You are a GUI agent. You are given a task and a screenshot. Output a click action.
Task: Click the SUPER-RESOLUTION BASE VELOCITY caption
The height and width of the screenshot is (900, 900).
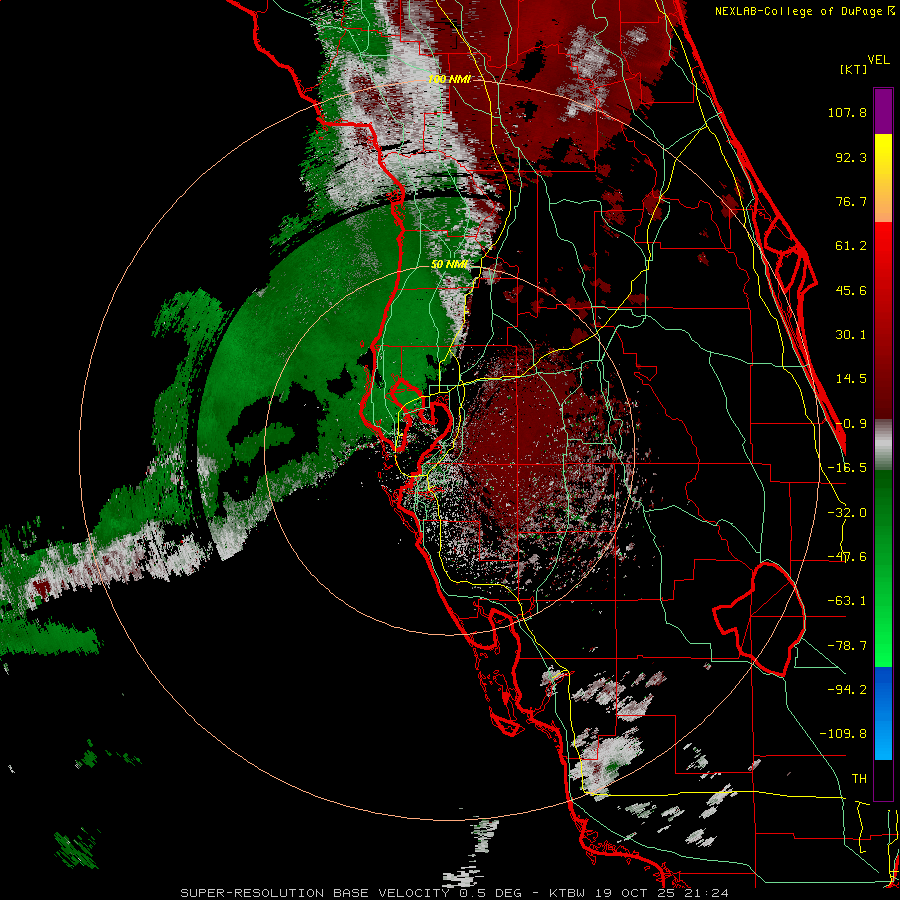(317, 893)
